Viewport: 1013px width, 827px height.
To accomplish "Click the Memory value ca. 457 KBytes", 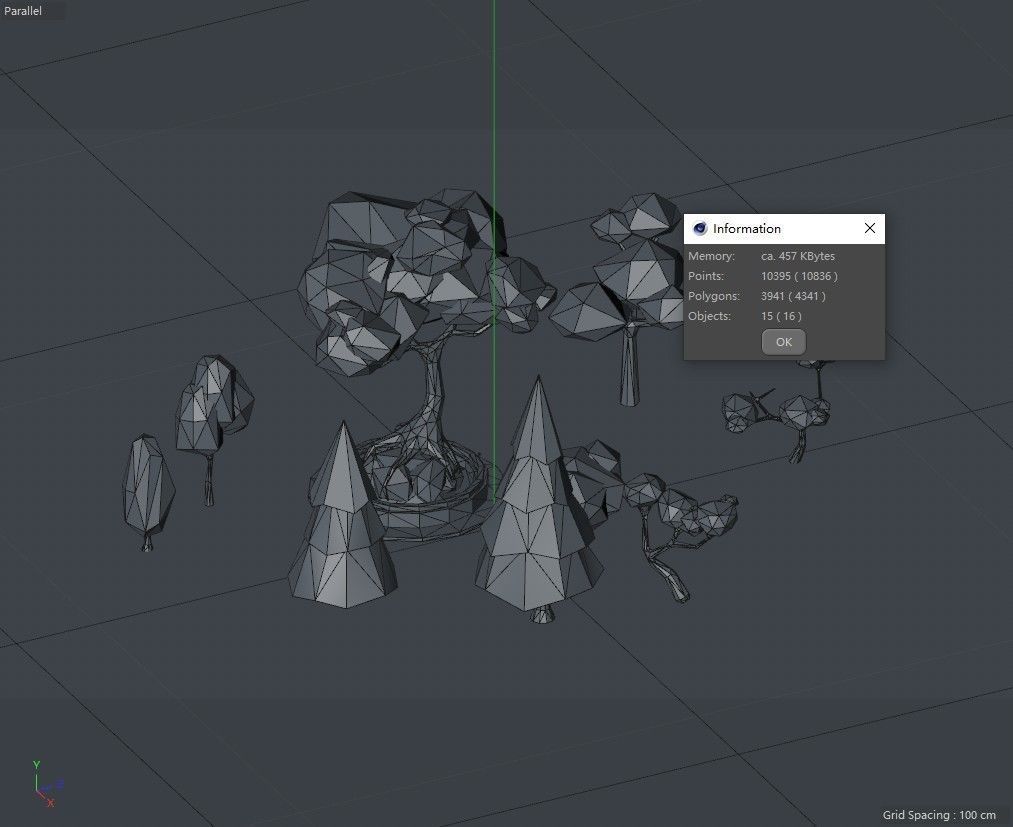I will tap(798, 256).
